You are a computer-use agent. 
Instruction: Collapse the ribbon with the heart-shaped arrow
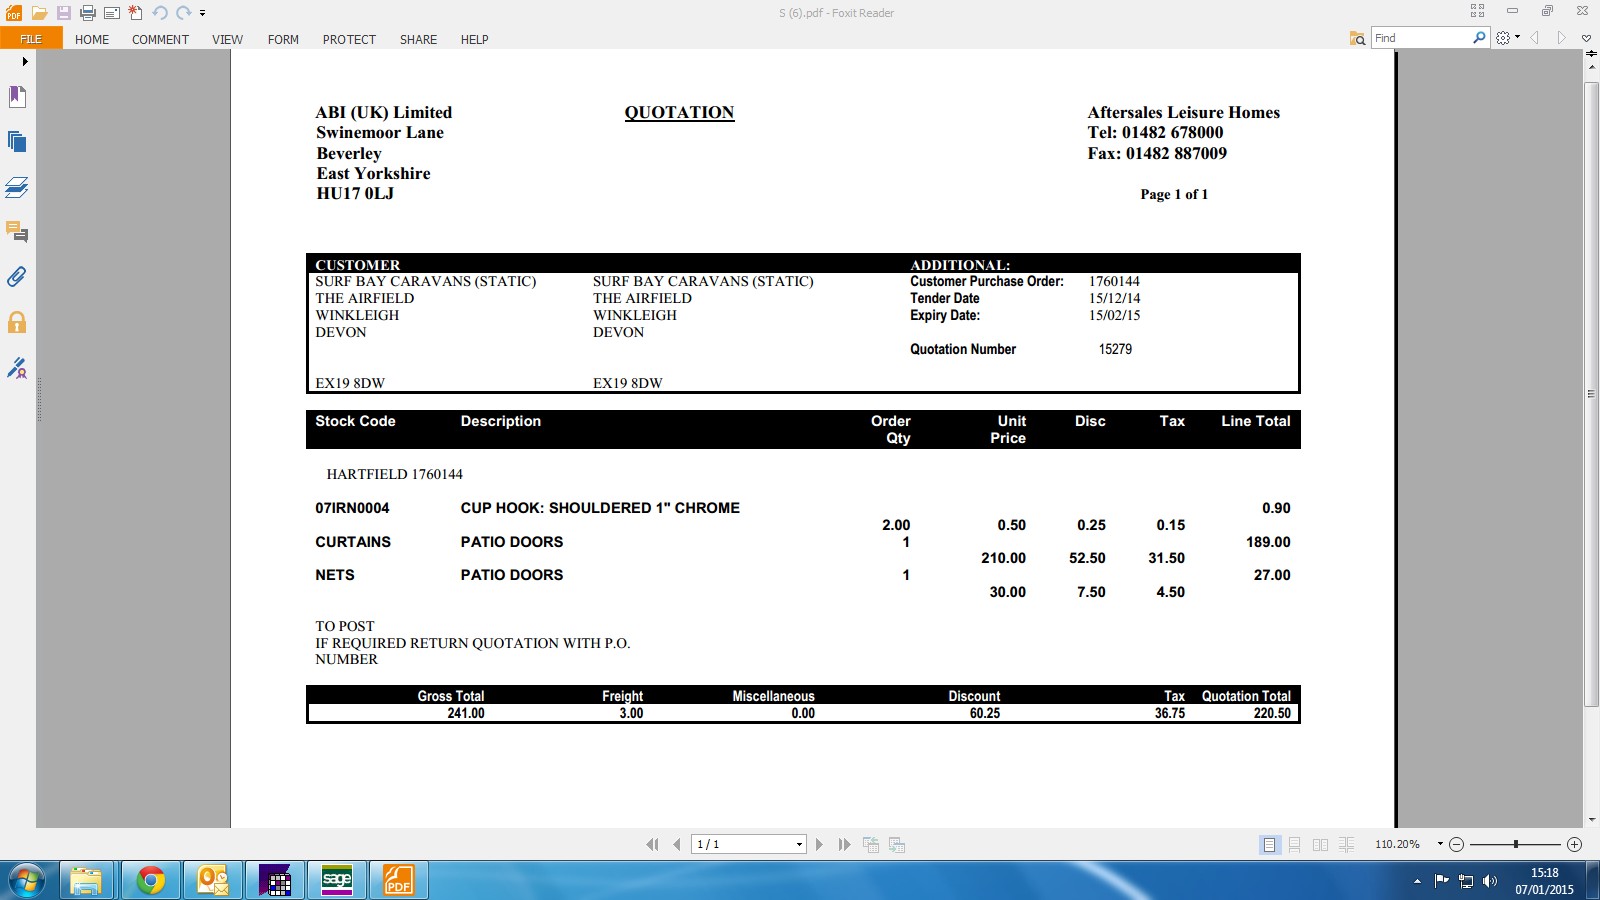[1586, 38]
